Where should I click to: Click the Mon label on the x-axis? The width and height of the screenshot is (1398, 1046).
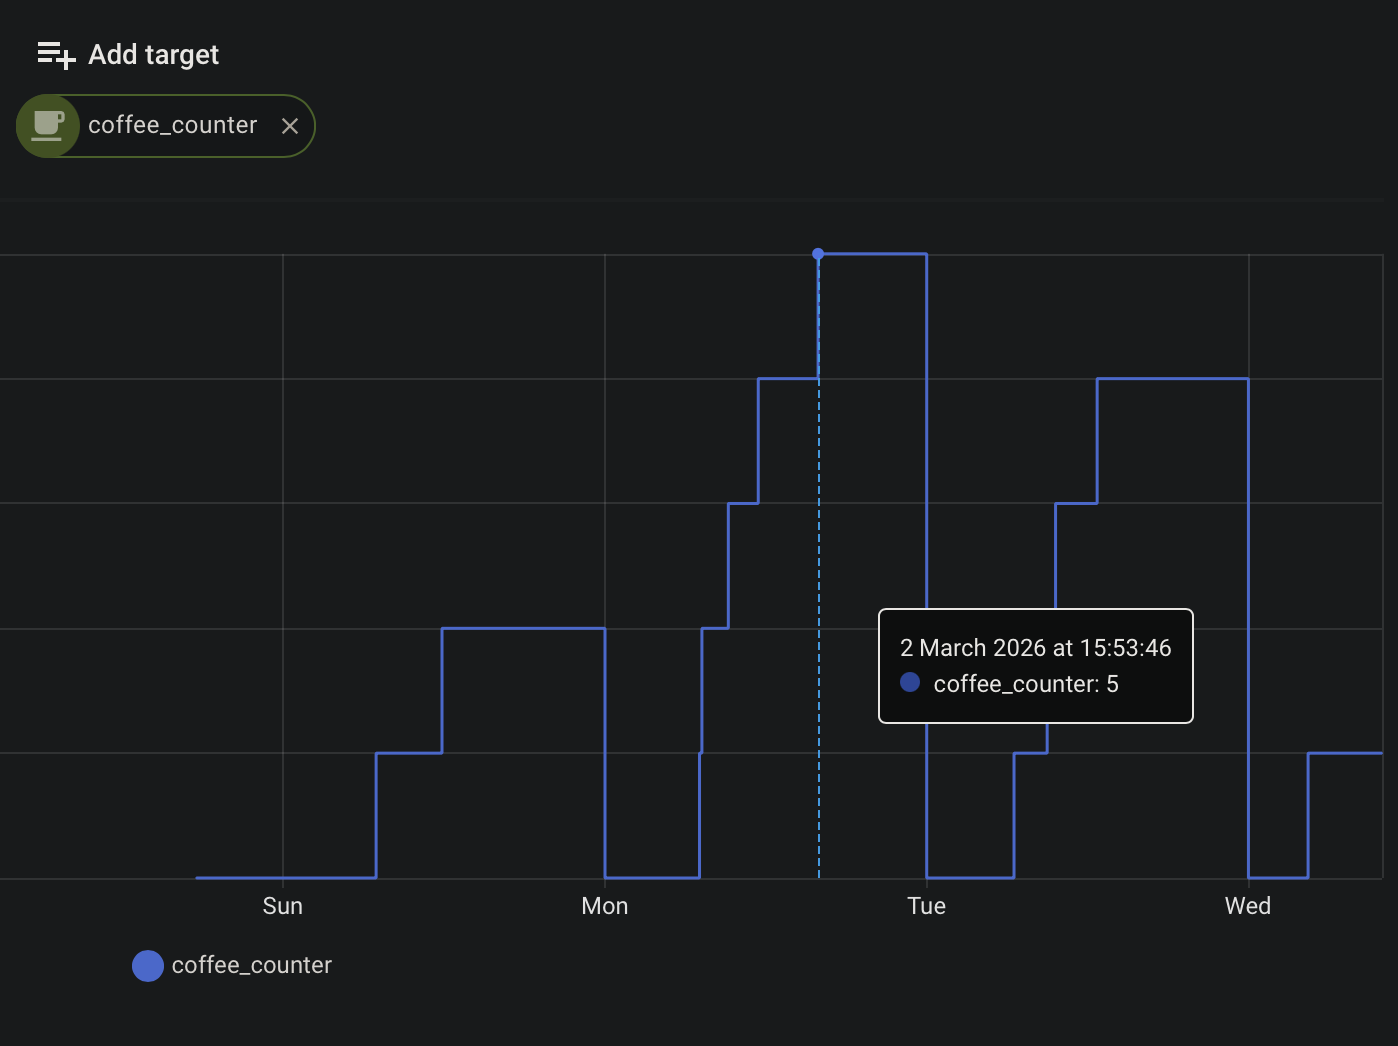[605, 906]
